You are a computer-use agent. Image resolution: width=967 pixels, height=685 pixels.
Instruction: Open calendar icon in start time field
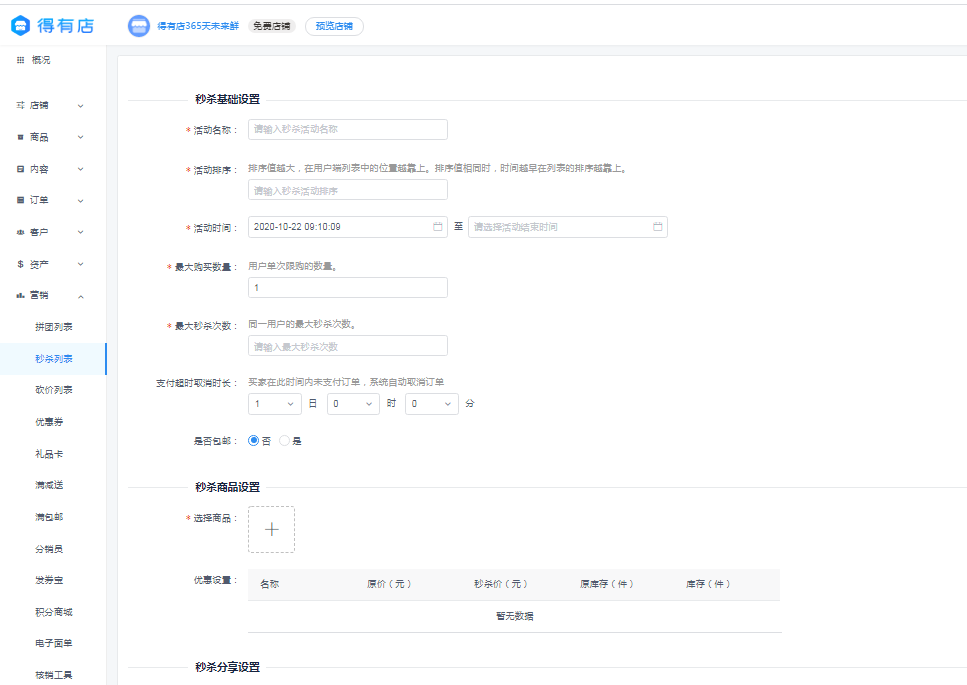click(437, 227)
